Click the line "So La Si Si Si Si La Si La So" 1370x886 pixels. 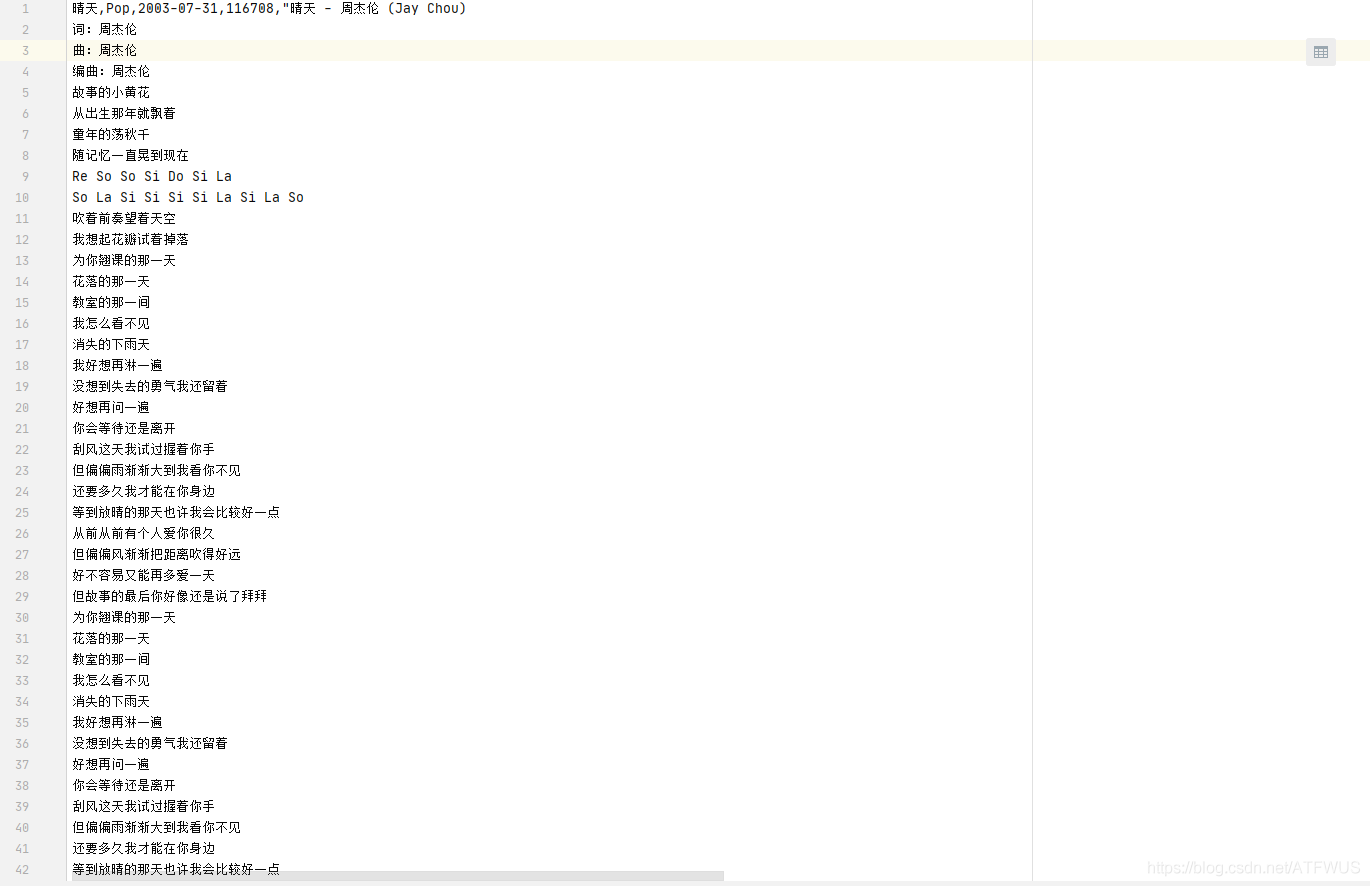coord(188,197)
